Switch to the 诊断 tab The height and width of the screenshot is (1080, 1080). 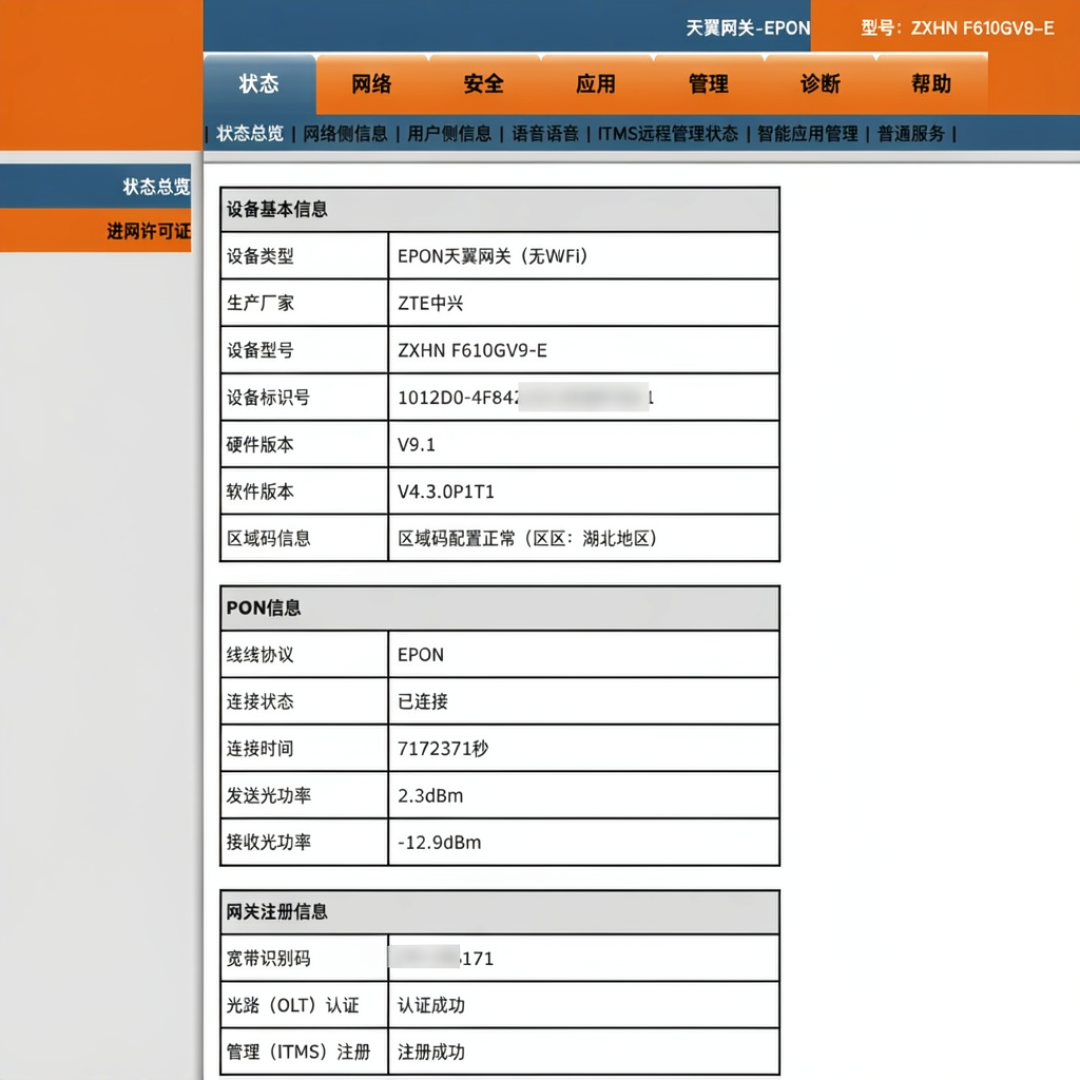point(820,84)
